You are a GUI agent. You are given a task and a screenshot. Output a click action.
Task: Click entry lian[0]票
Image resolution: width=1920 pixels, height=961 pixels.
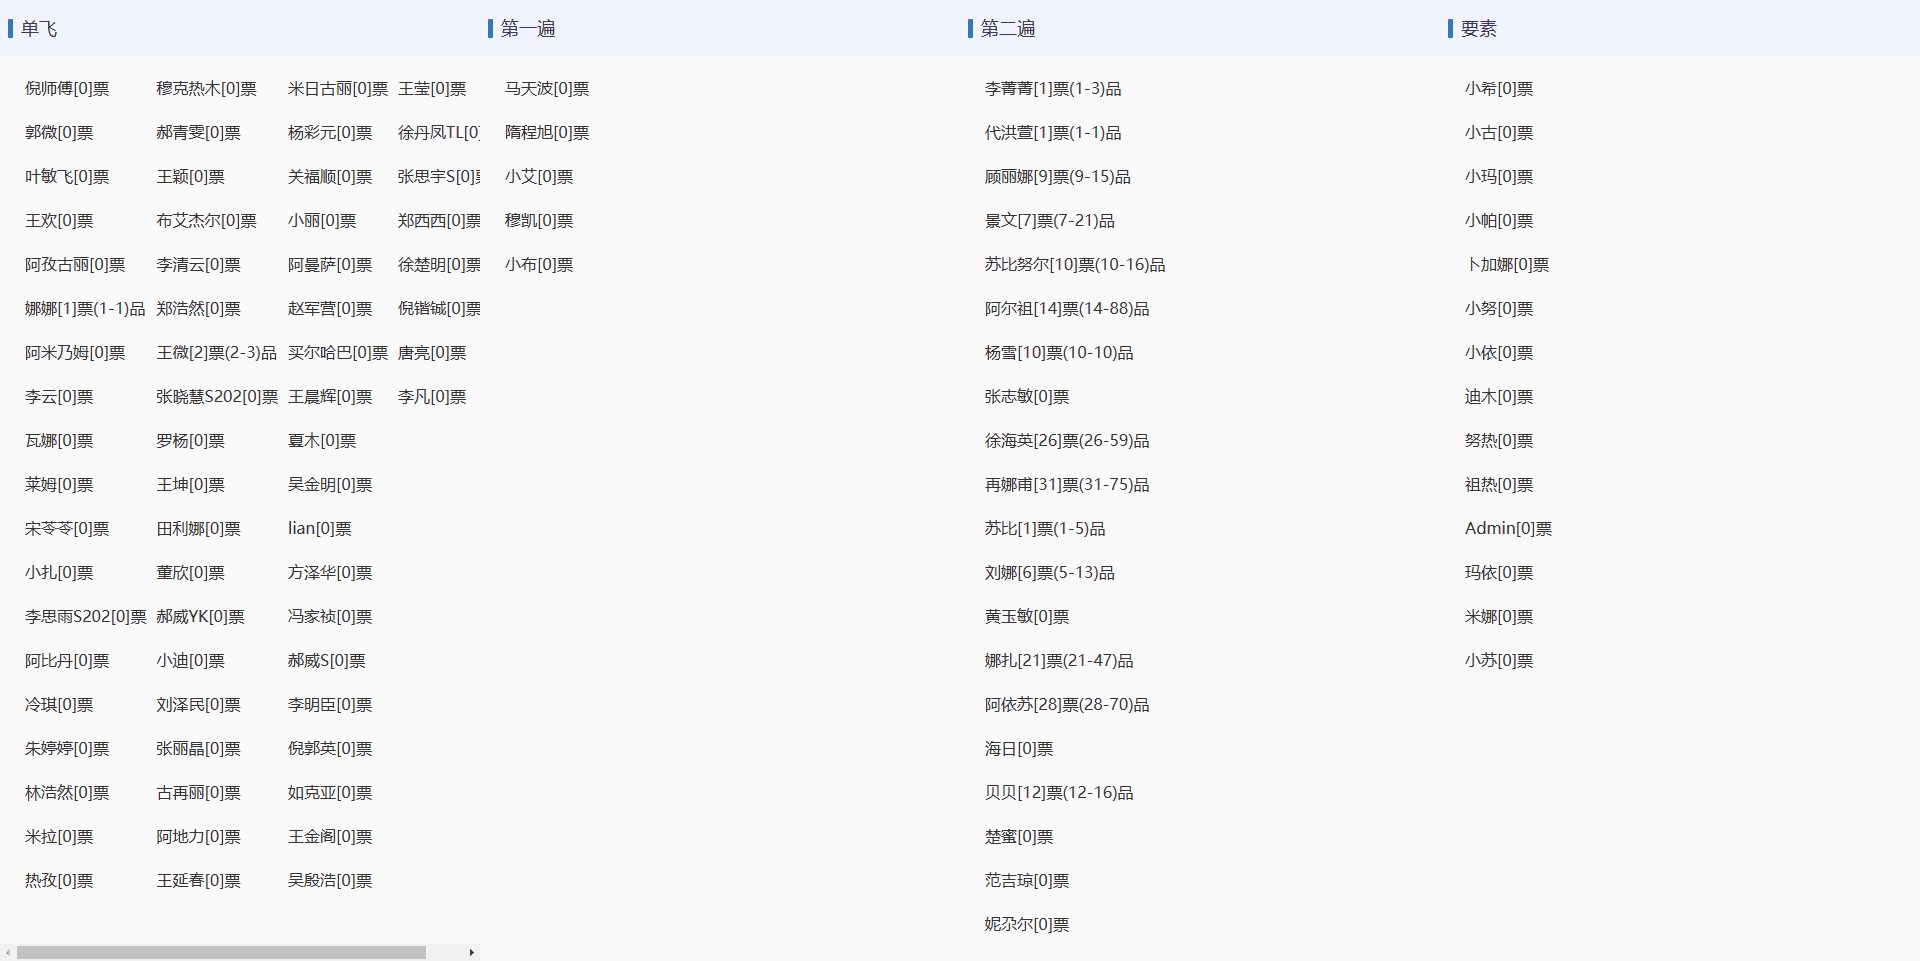click(x=320, y=529)
